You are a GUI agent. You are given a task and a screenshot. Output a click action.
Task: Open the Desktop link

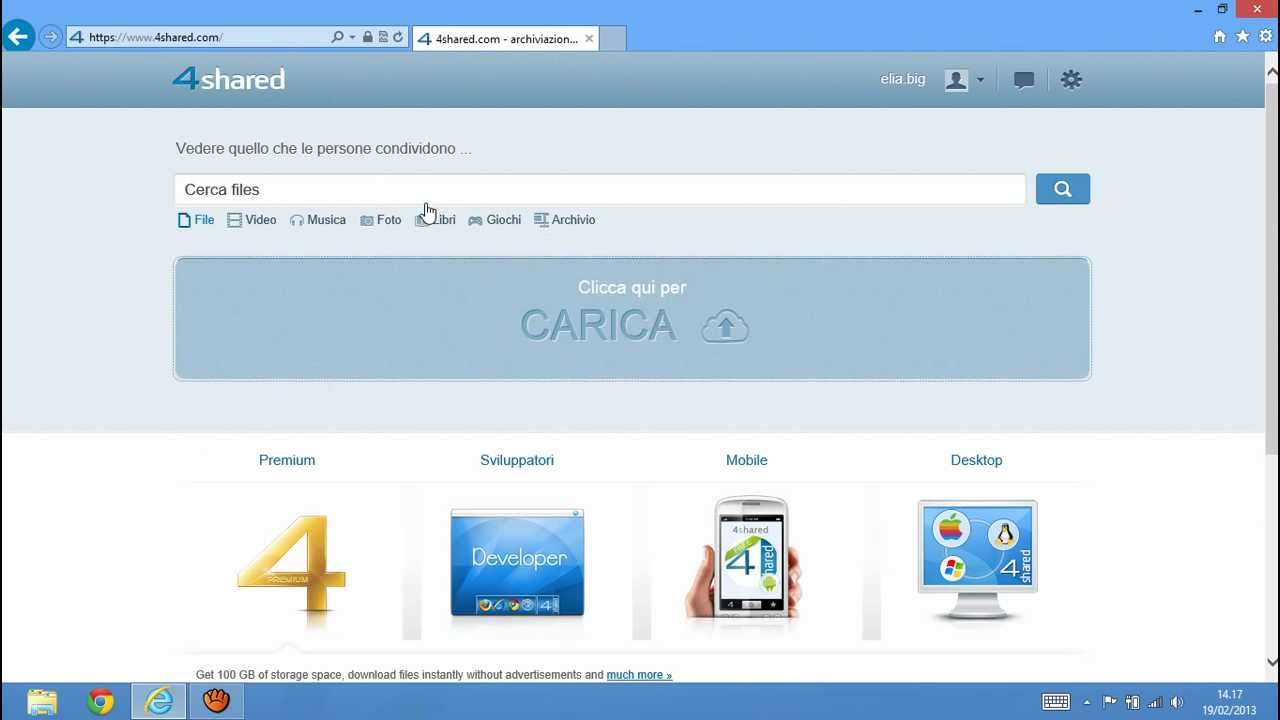(x=977, y=460)
